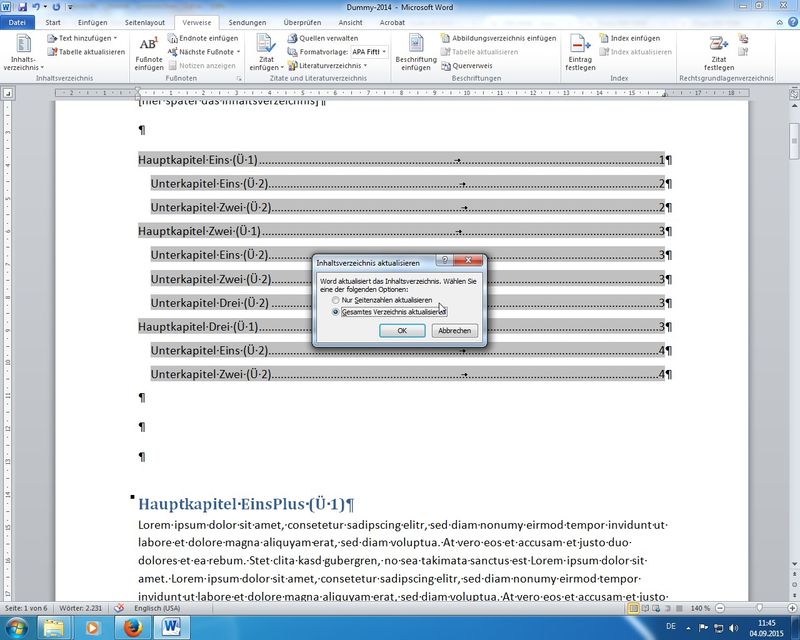The width and height of the screenshot is (800, 640).
Task: Select Print Layout view icon
Action: click(x=633, y=608)
